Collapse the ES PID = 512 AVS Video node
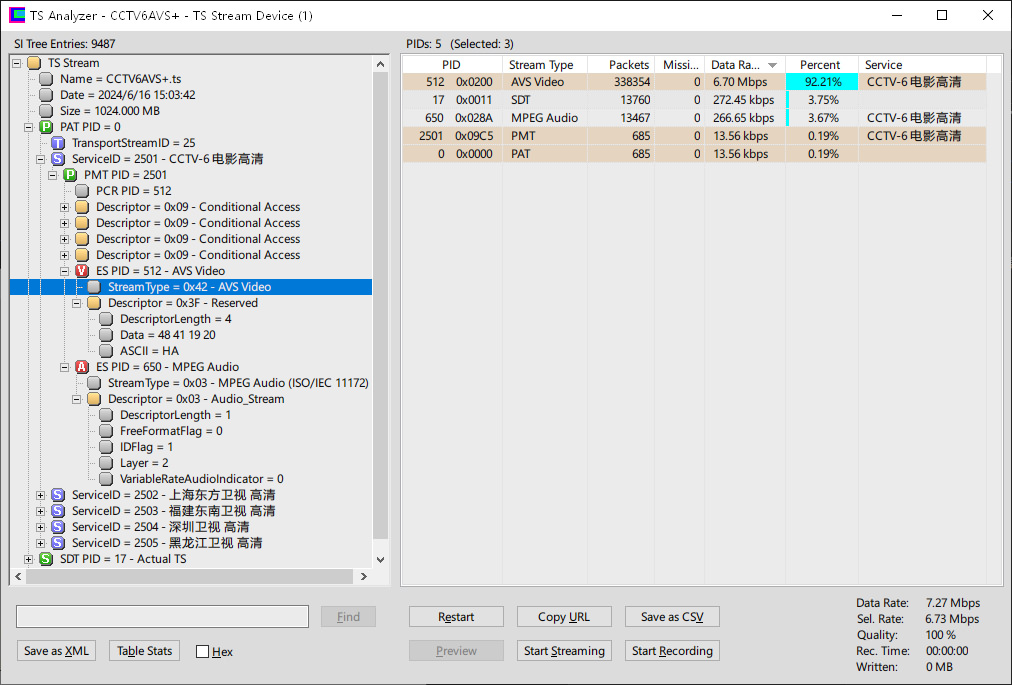The width and height of the screenshot is (1012, 685). (x=65, y=271)
